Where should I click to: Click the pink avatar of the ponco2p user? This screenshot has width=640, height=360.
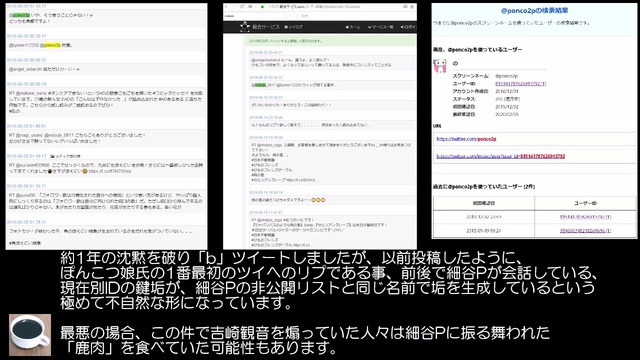(x=440, y=65)
